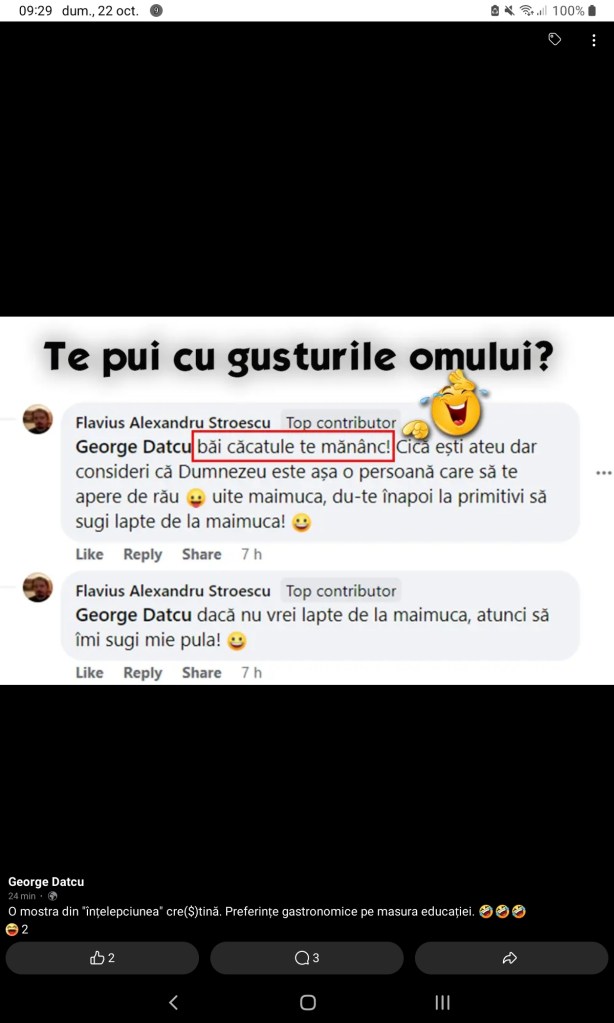Like the post with thumbs-up button
The height and width of the screenshot is (1023, 614).
[102, 958]
